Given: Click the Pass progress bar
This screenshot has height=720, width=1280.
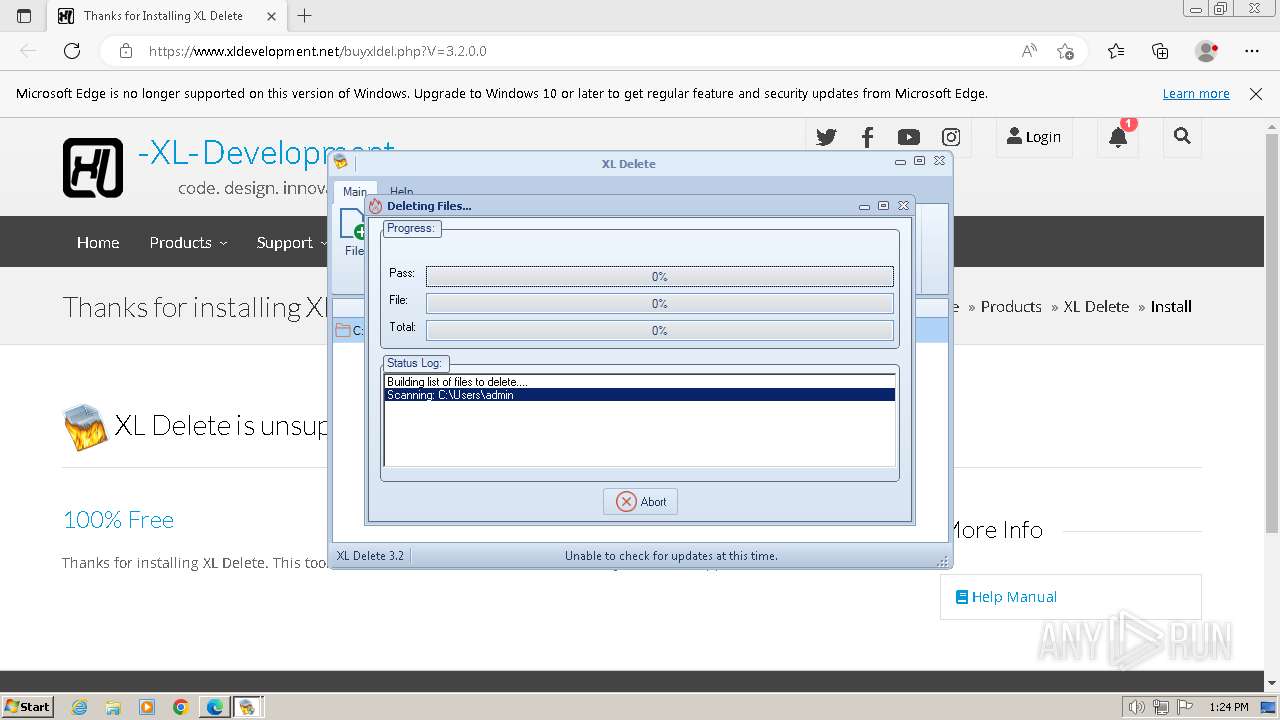Looking at the screenshot, I should 660,276.
